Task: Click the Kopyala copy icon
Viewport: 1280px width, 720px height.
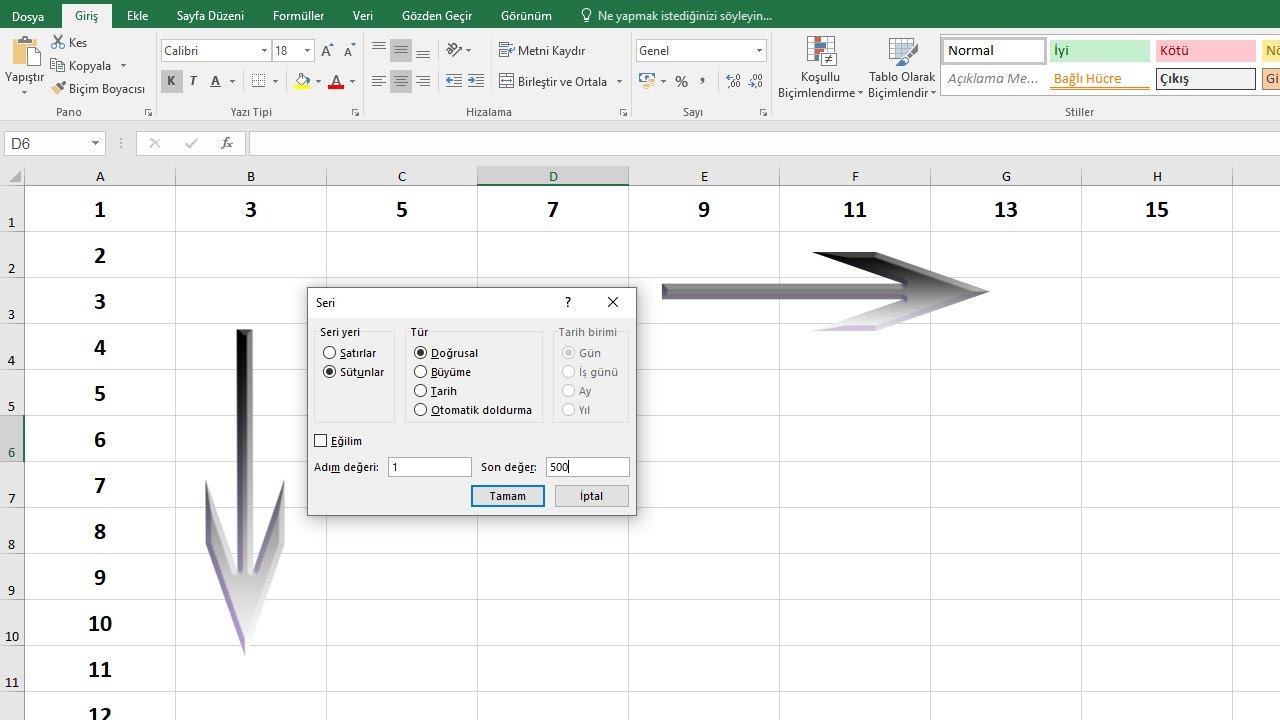Action: 58,66
